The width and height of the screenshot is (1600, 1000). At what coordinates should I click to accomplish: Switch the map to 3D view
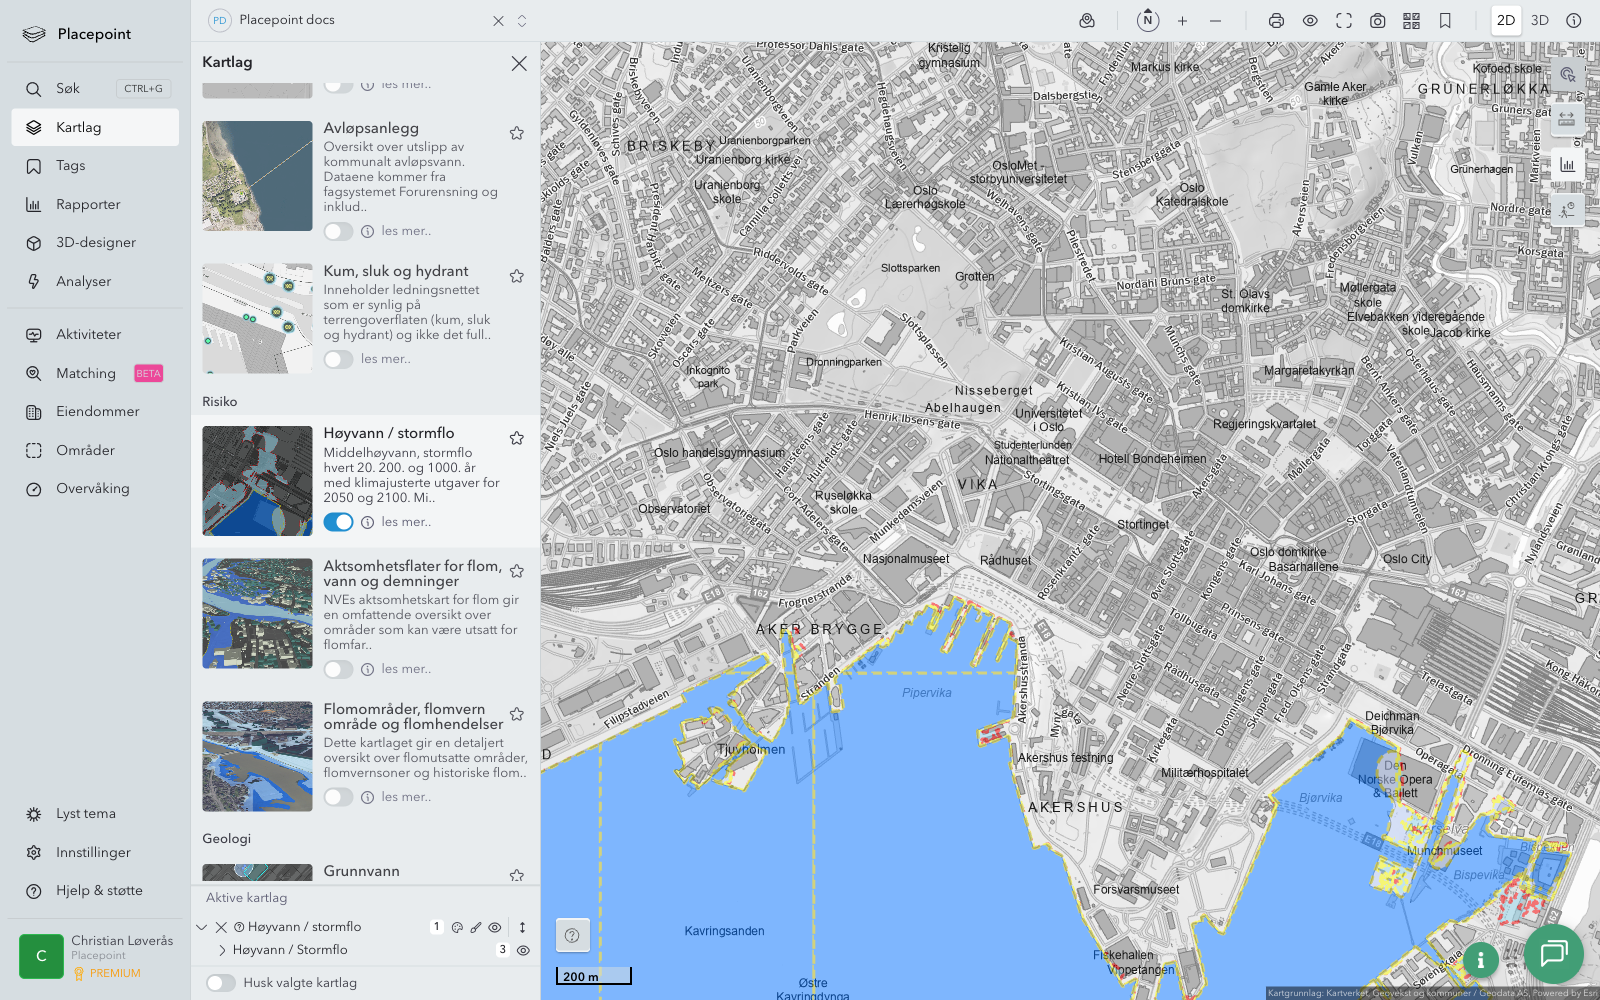tap(1539, 21)
